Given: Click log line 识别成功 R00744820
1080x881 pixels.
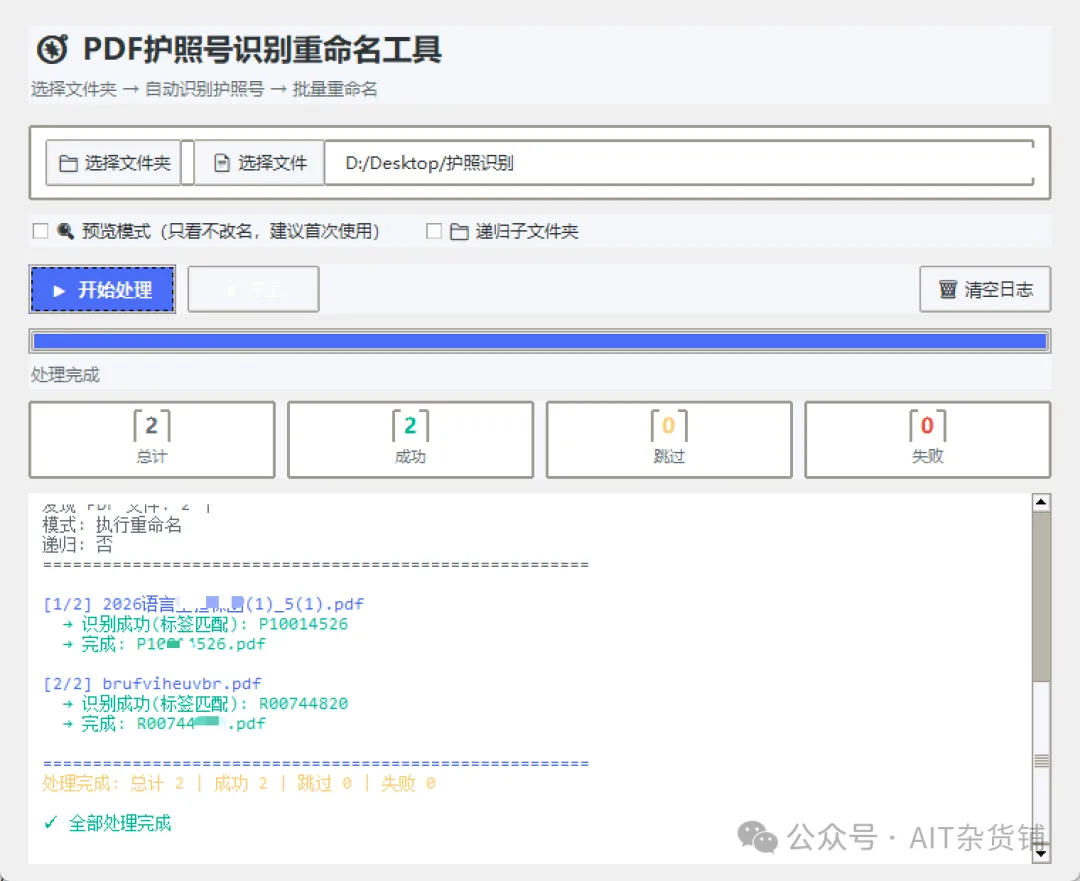Looking at the screenshot, I should click(x=205, y=703).
